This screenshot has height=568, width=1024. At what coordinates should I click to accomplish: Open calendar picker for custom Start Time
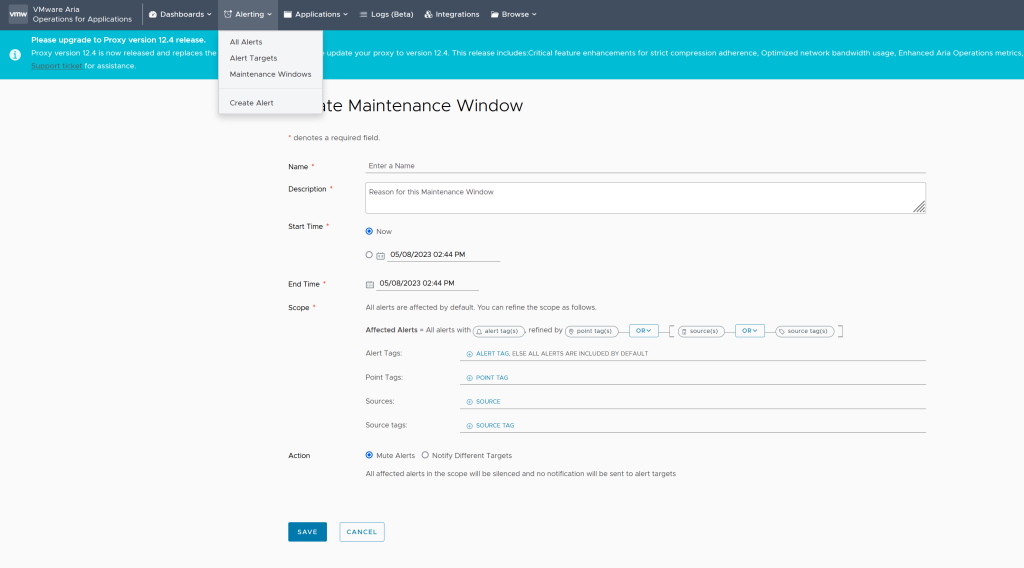(380, 256)
